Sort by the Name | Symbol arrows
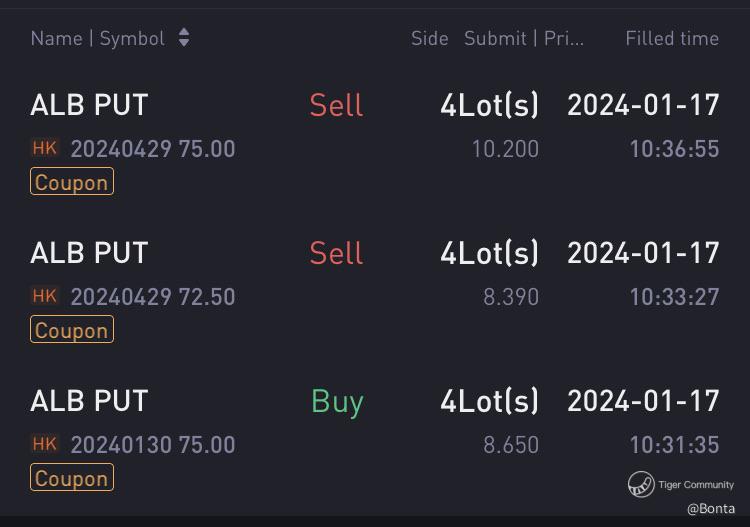 click(184, 38)
